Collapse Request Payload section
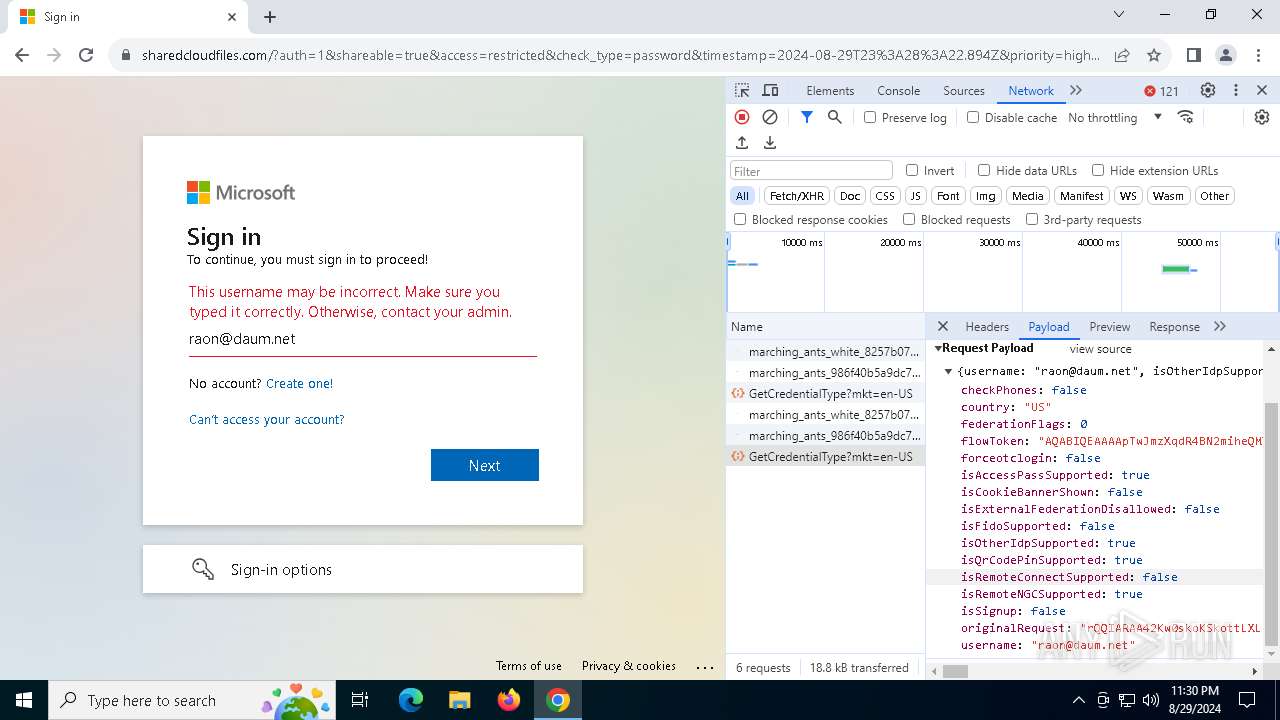This screenshot has width=1280, height=720. pyautogui.click(x=939, y=348)
